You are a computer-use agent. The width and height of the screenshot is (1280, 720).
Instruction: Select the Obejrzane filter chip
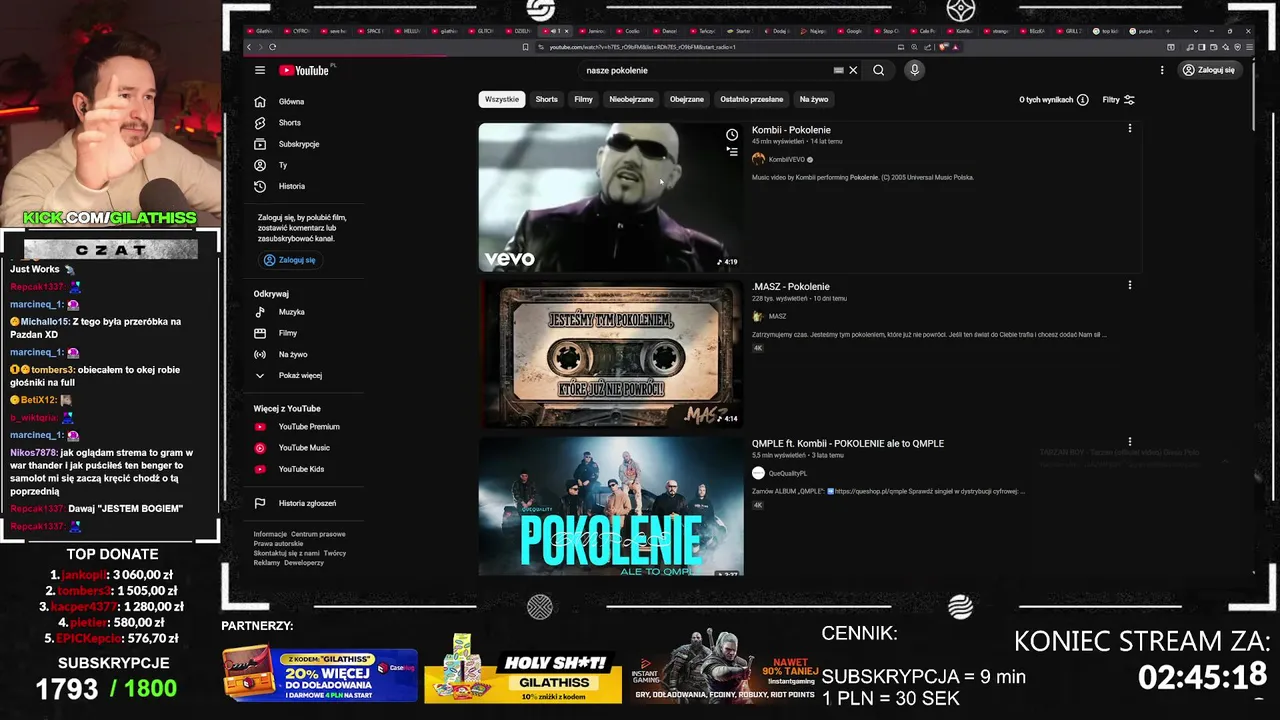686,99
